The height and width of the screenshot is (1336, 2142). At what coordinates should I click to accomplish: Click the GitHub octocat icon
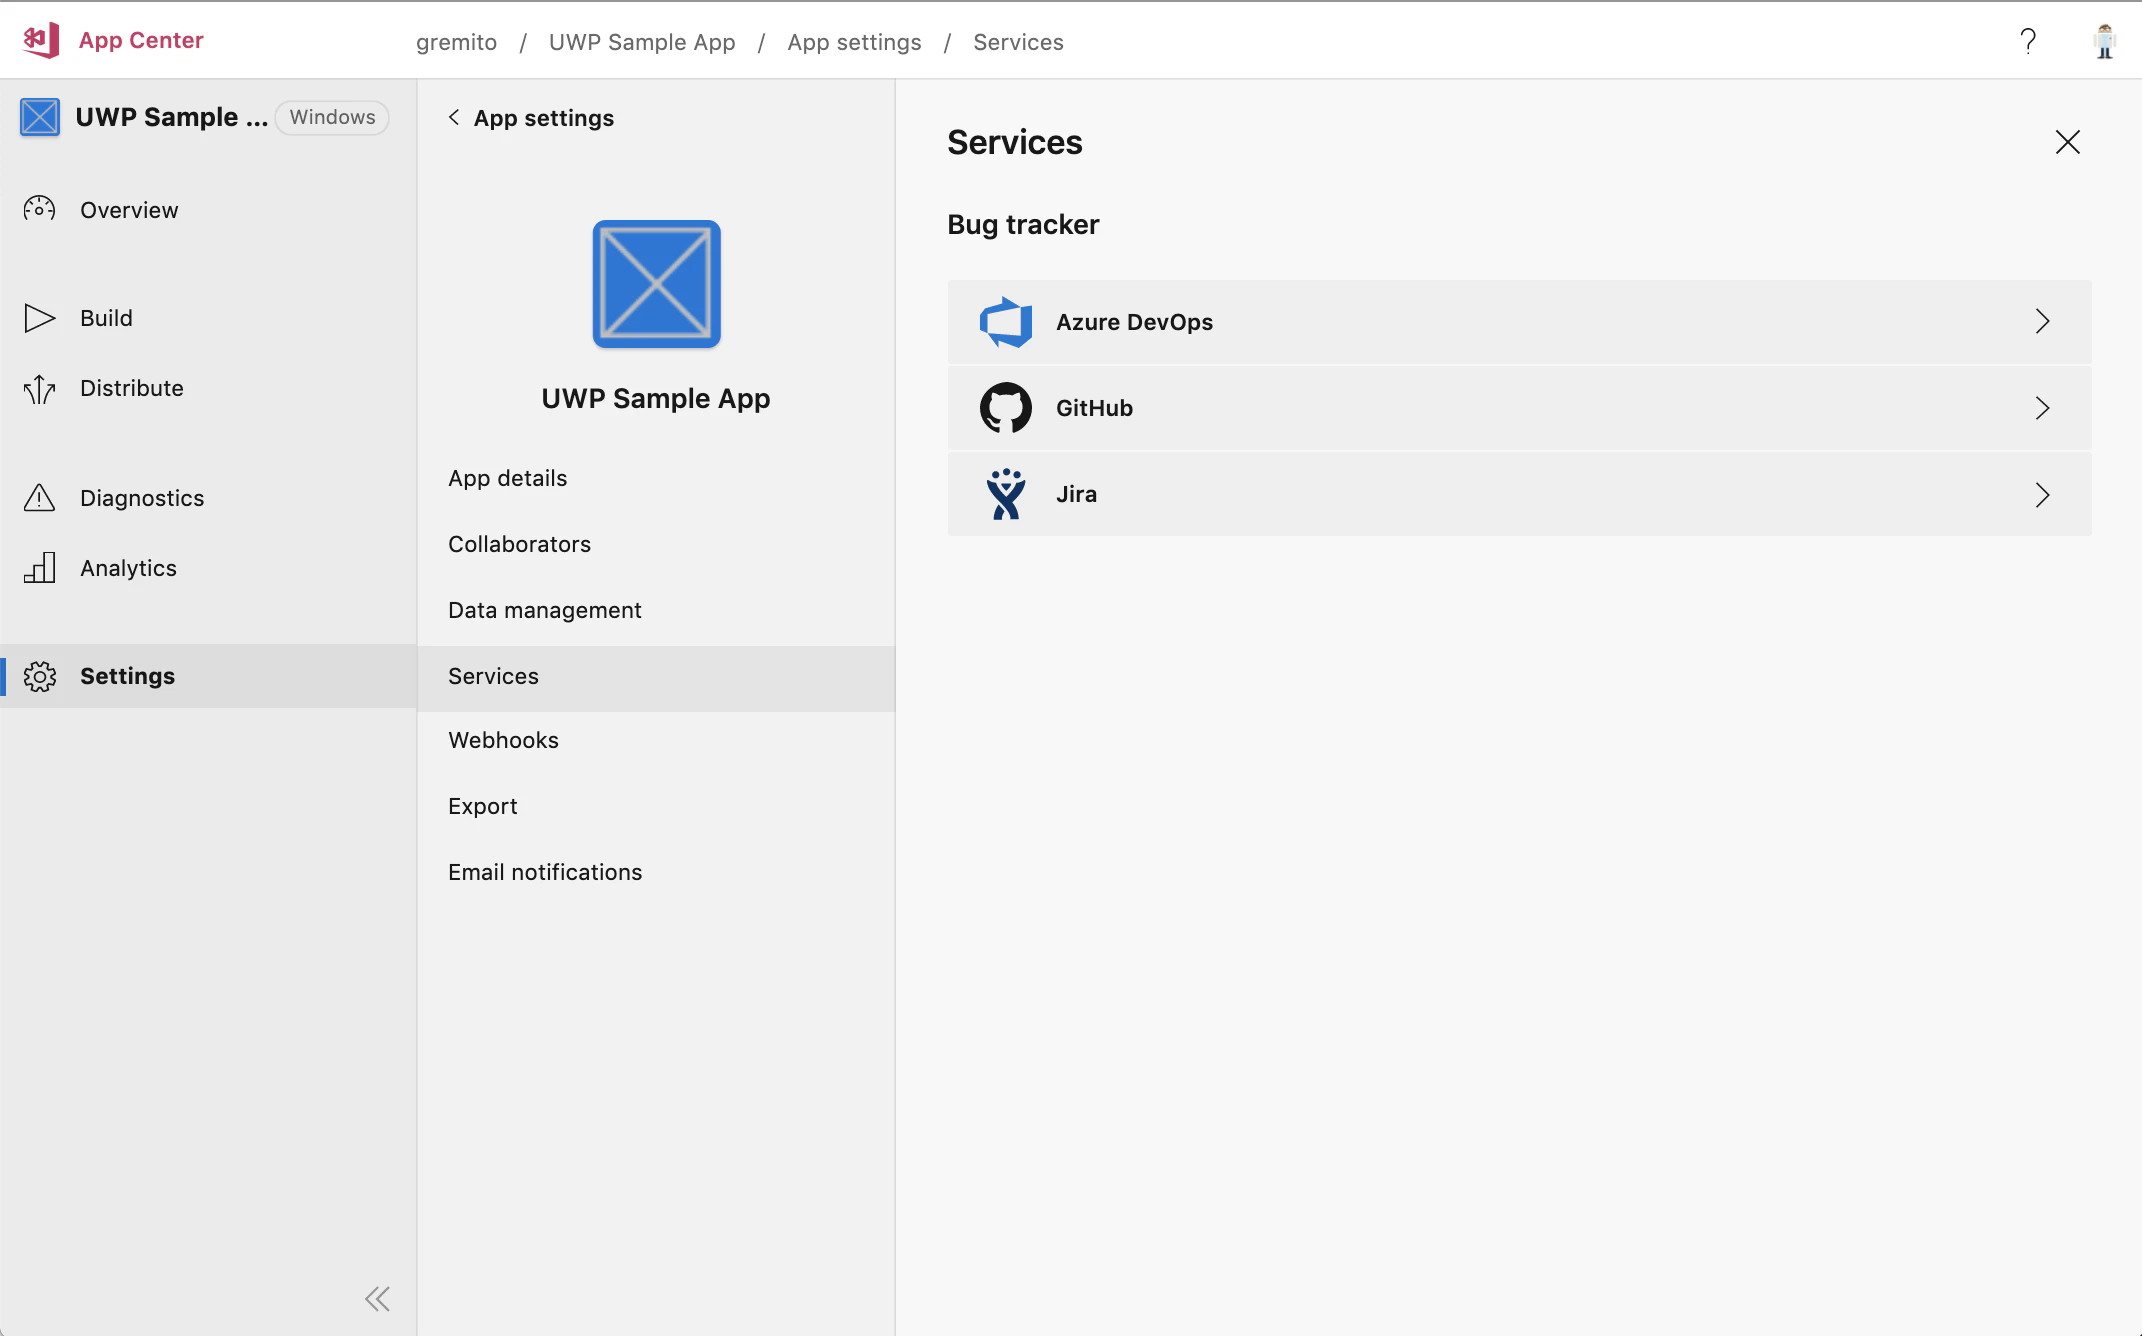coord(1005,408)
